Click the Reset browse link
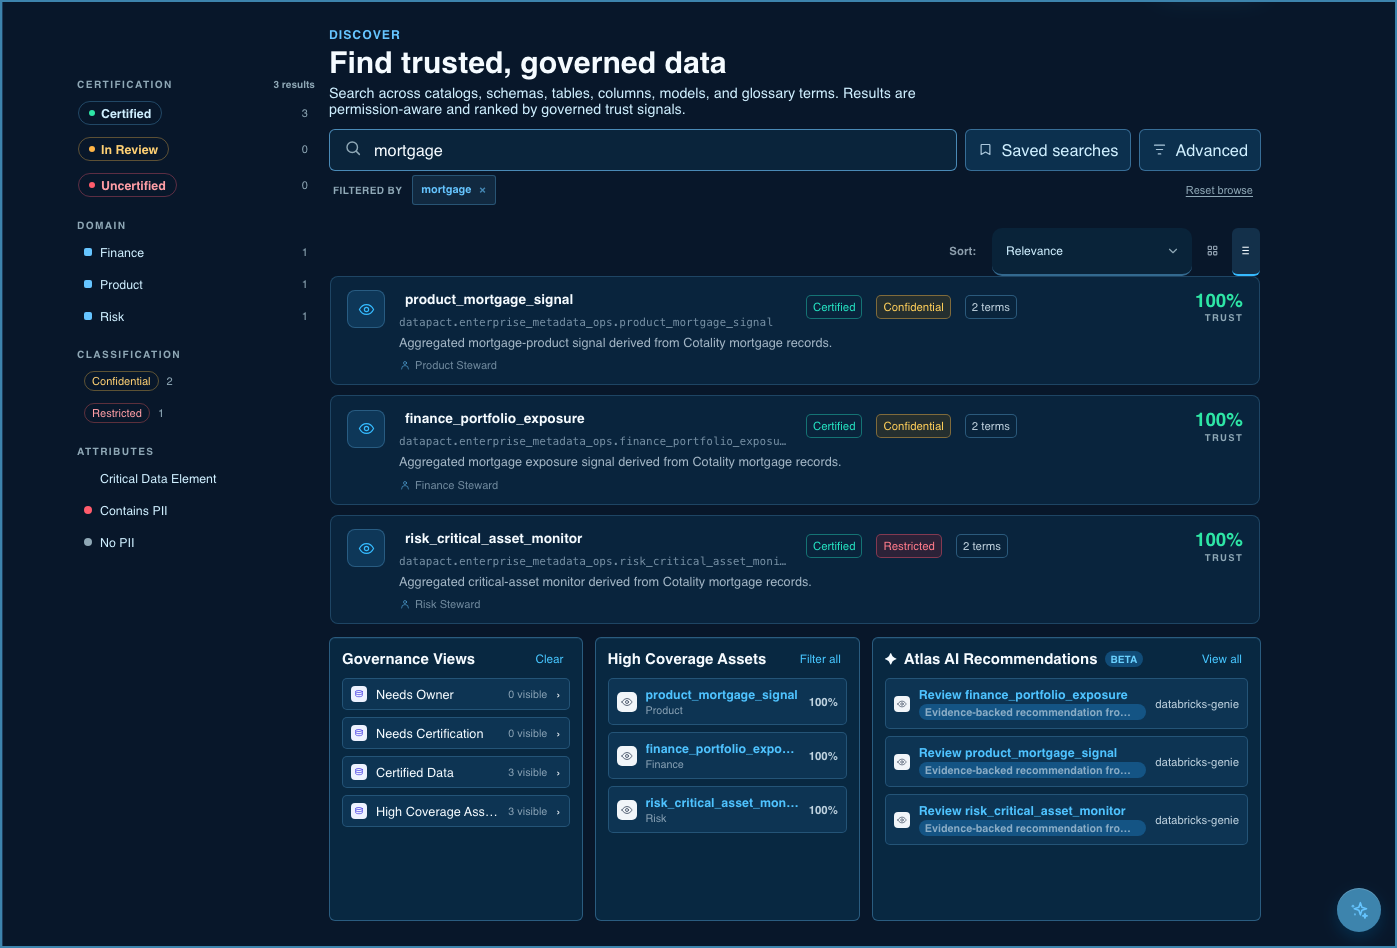1397x948 pixels. 1219,190
